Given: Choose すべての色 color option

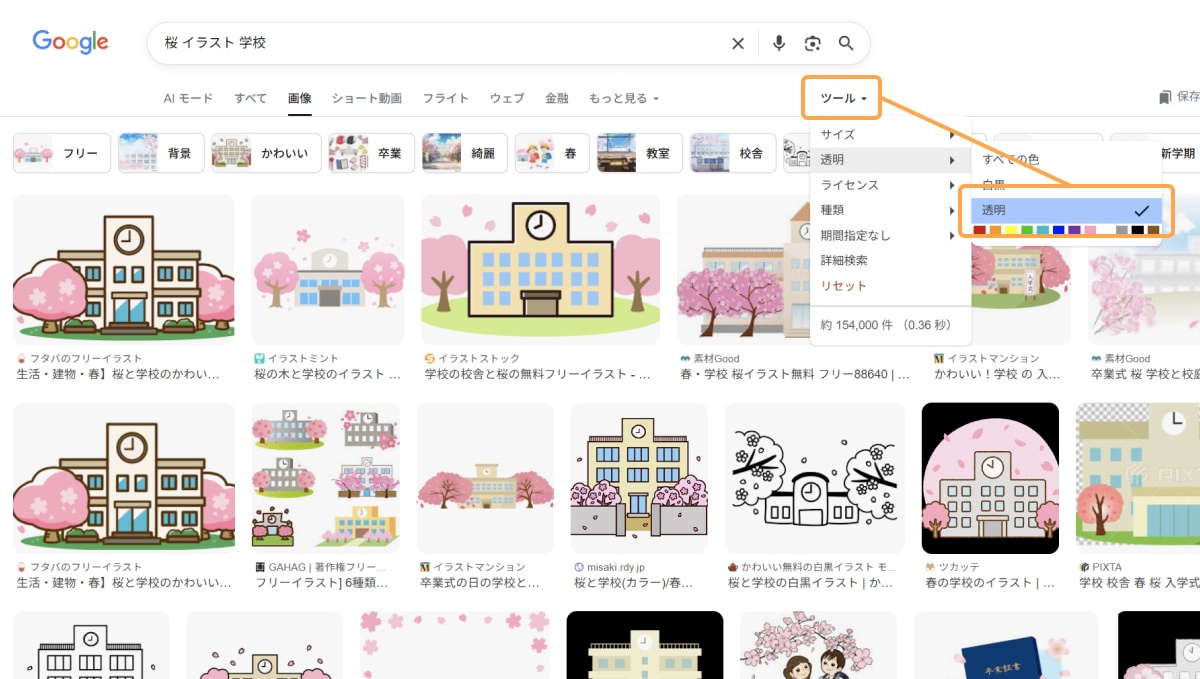Looking at the screenshot, I should 1010,159.
